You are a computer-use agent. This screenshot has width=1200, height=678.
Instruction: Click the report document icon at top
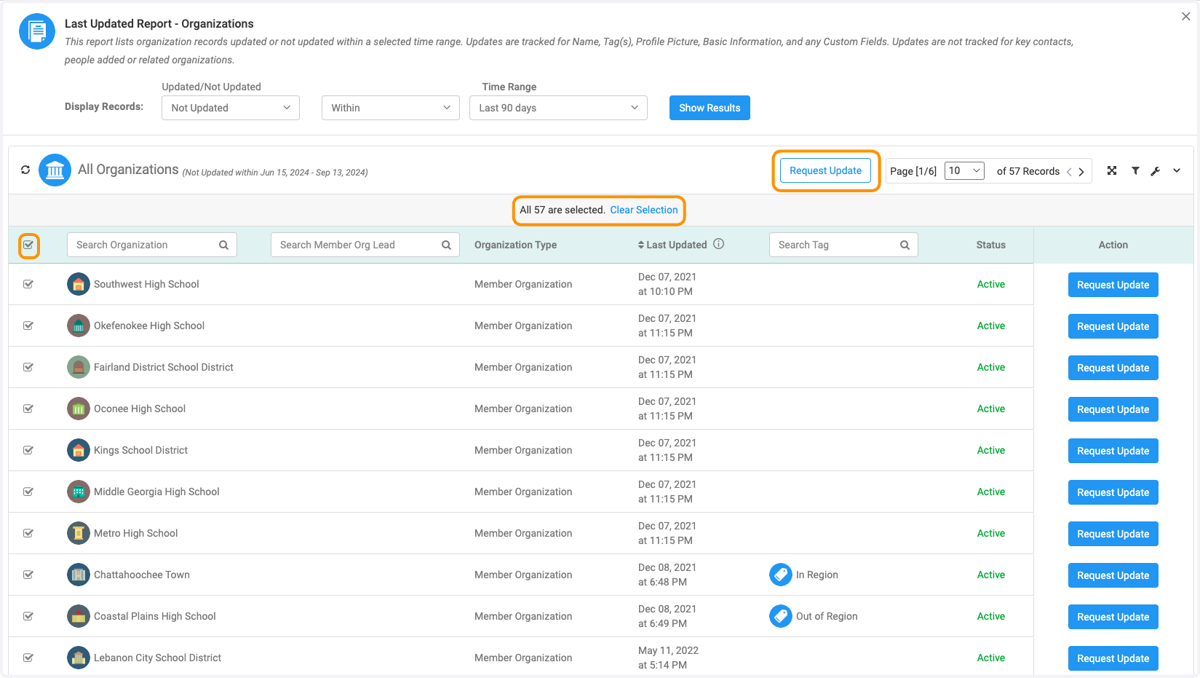[37, 32]
